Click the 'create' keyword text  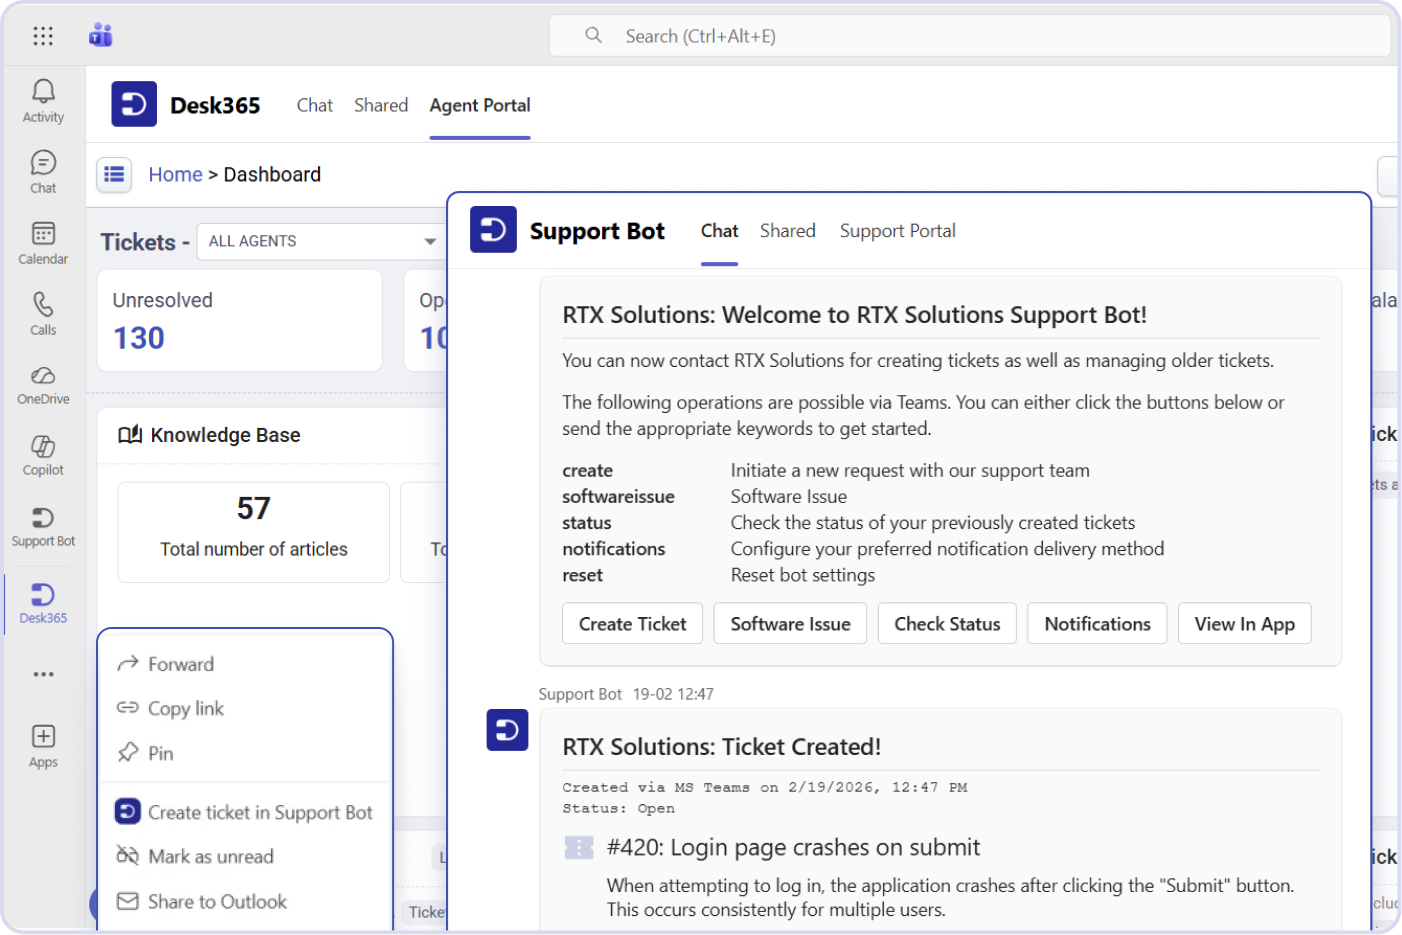(587, 471)
